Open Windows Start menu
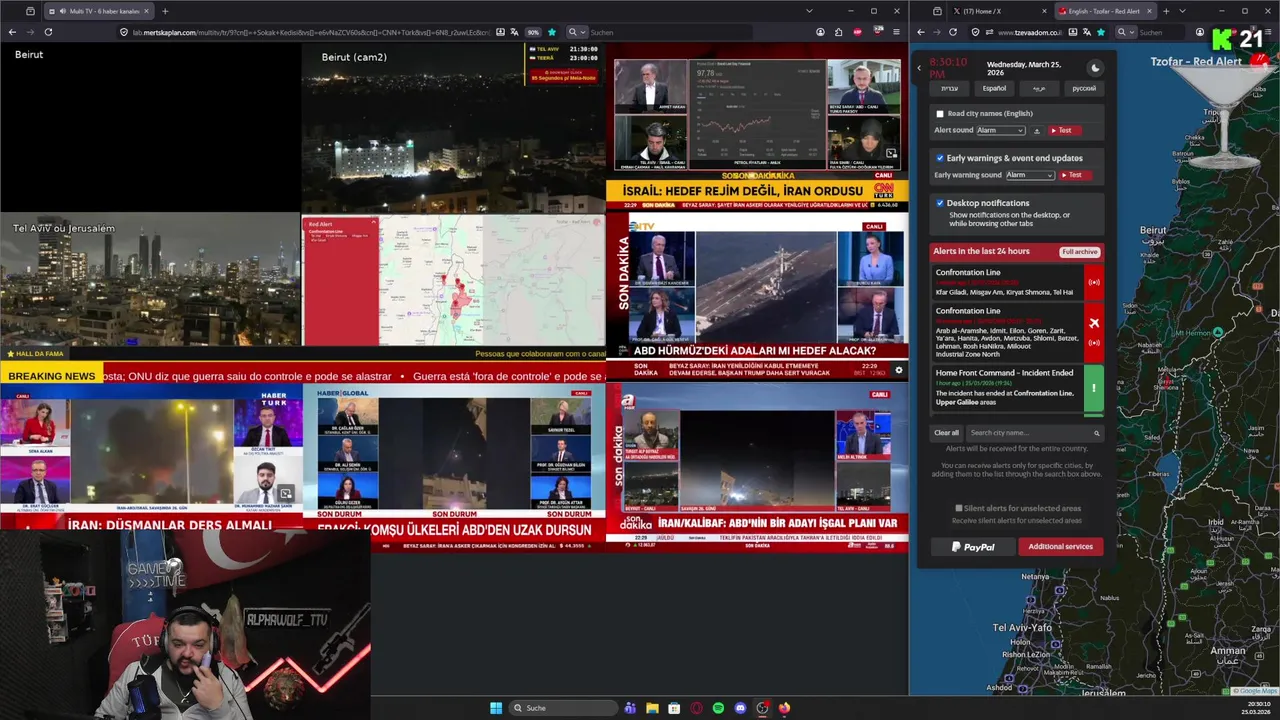This screenshot has height=720, width=1280. [x=496, y=708]
